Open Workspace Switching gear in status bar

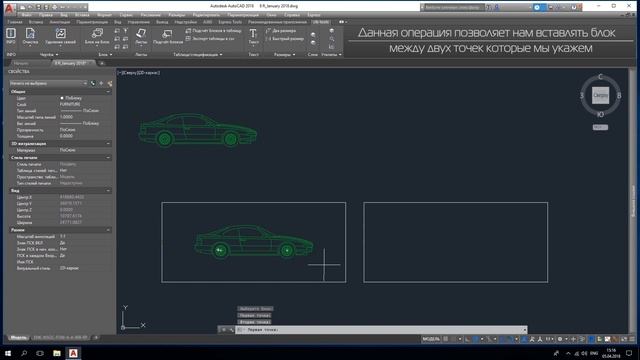(x=560, y=339)
